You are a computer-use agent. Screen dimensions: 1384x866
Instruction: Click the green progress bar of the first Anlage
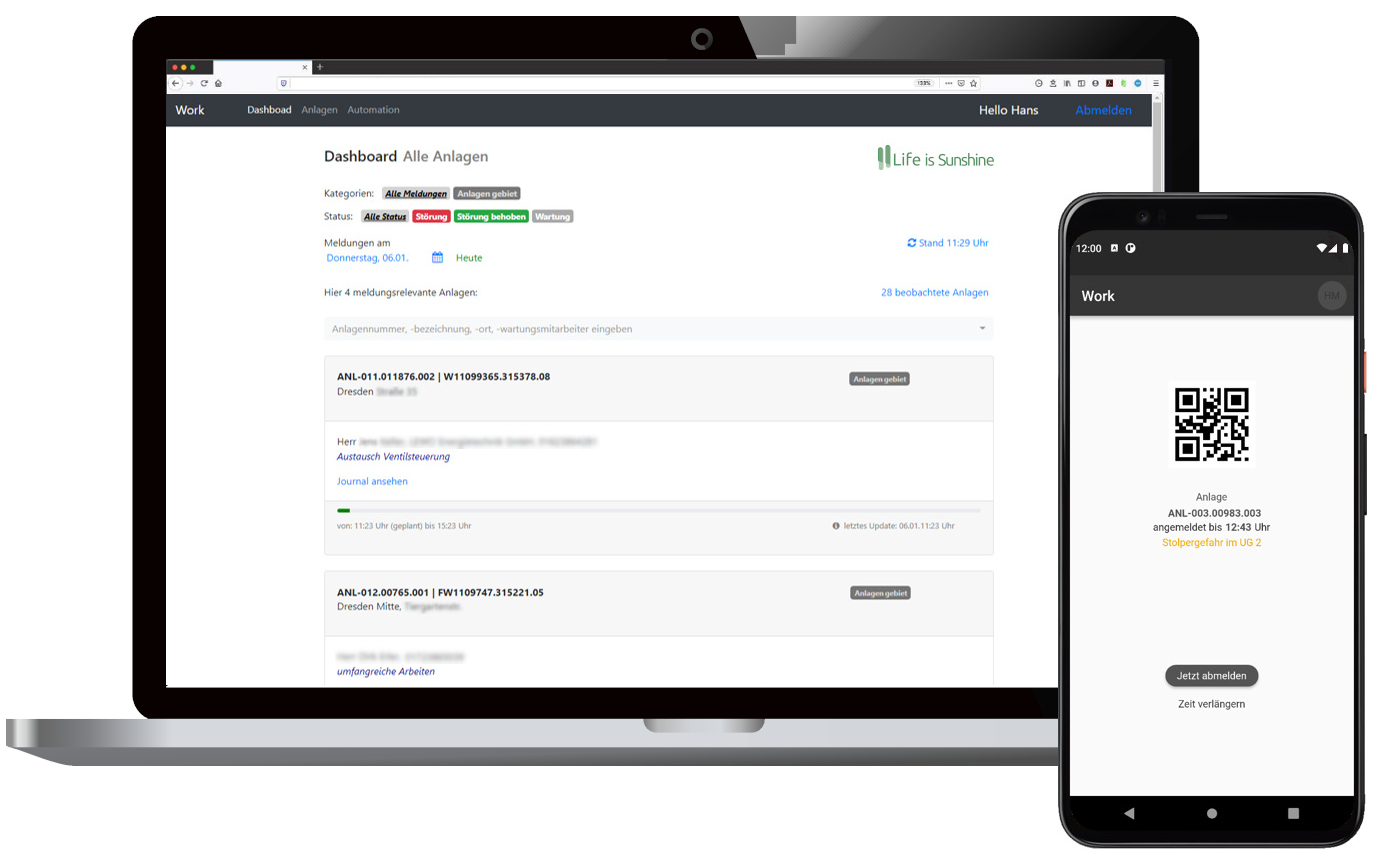pos(344,511)
